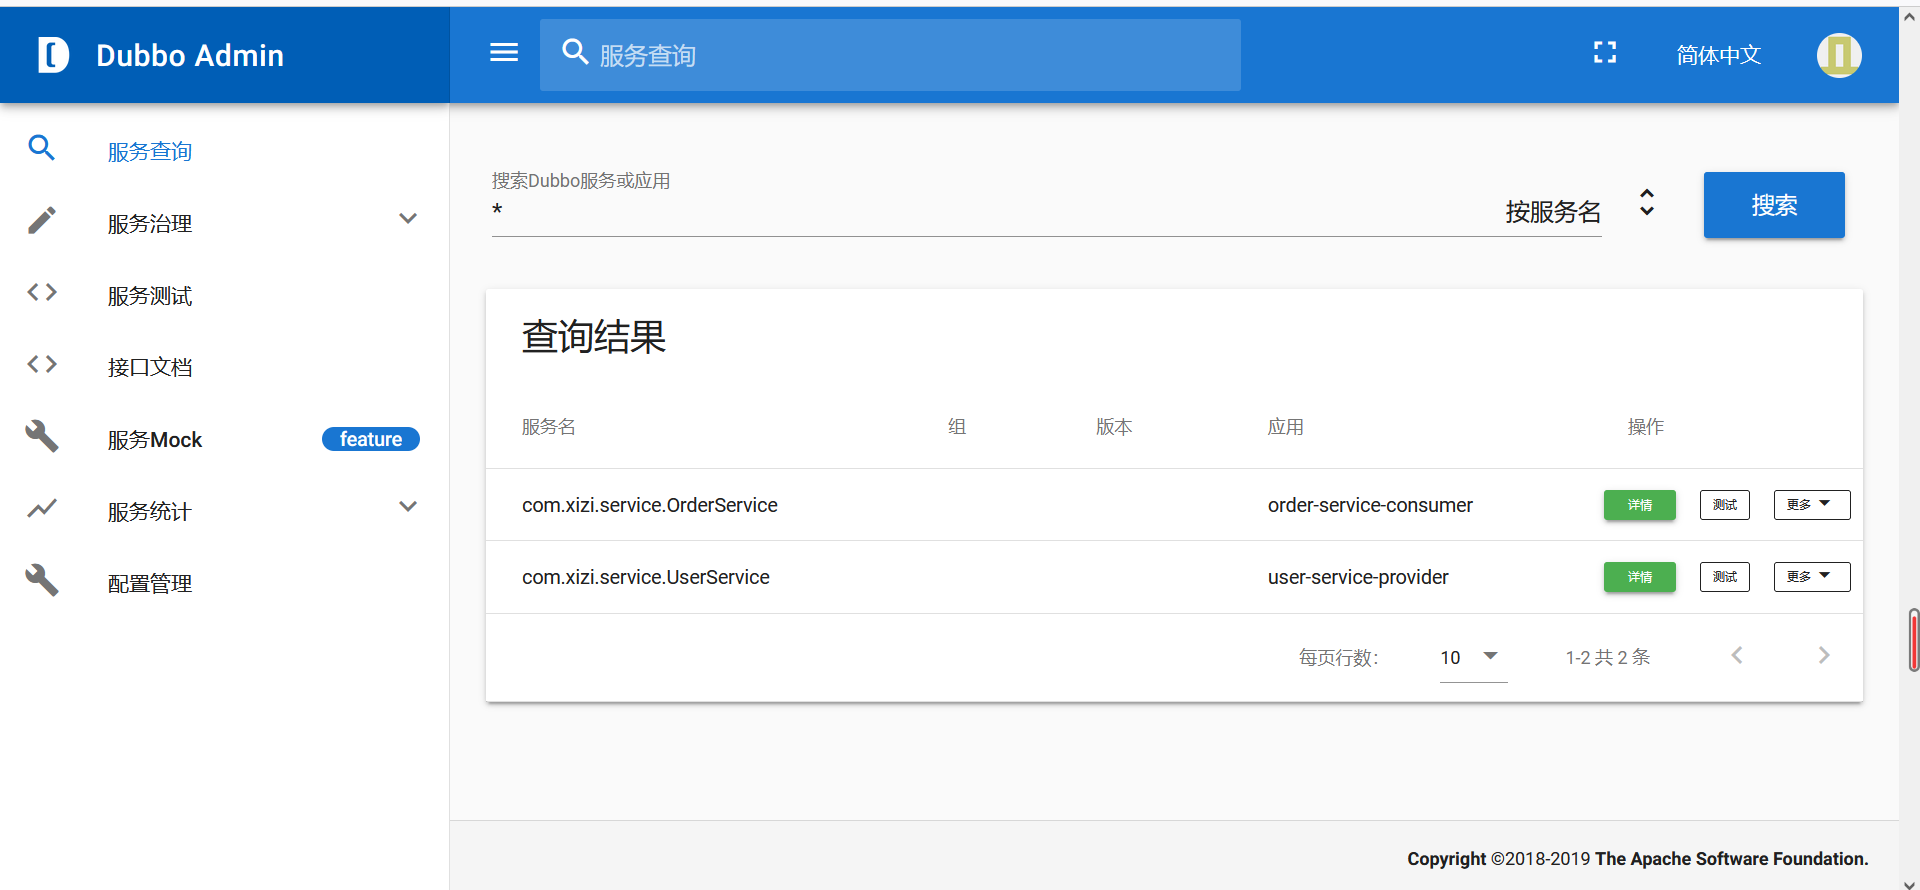
Task: Enter fullscreen mode with the fullscreen icon
Action: tap(1605, 53)
